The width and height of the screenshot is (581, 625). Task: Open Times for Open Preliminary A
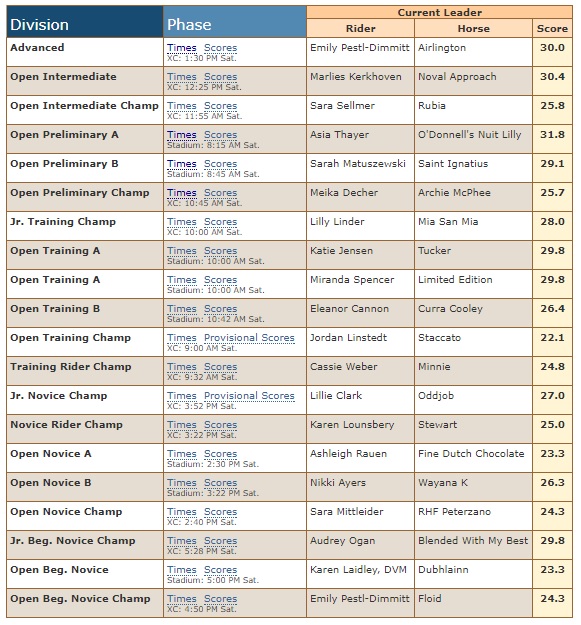coord(182,135)
